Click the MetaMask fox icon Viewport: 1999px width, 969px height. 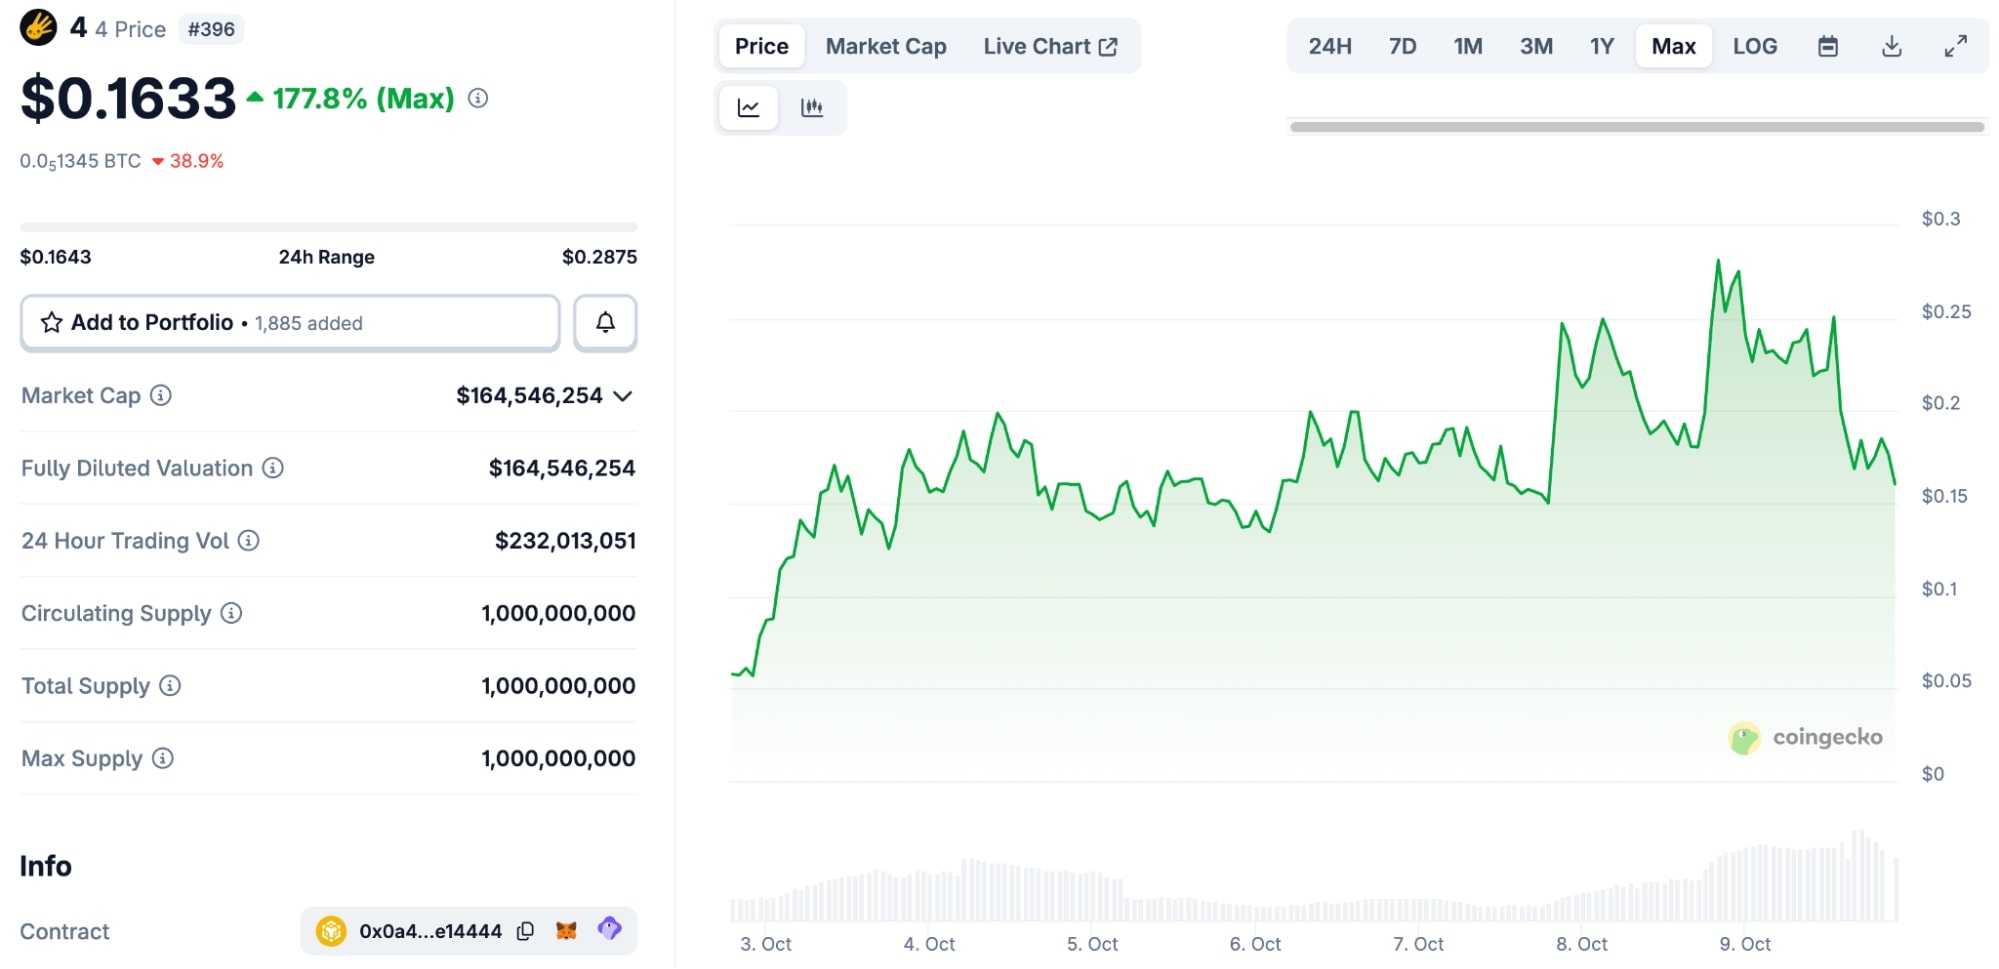(566, 931)
